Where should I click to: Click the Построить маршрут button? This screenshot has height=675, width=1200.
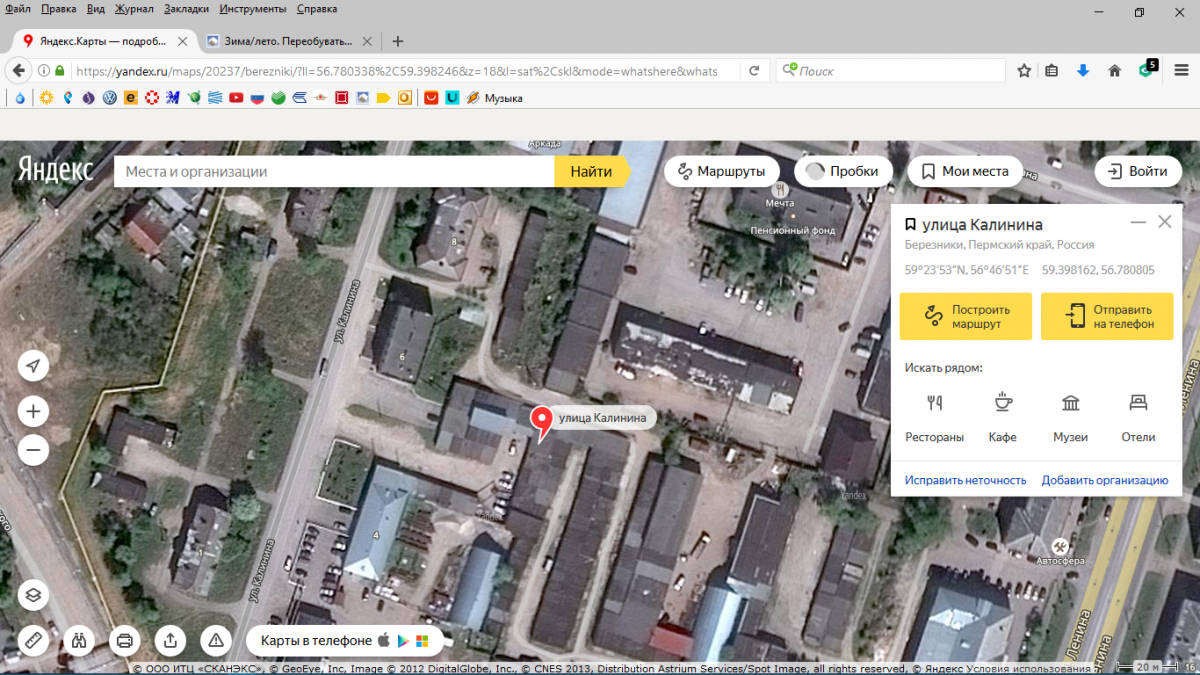click(964, 317)
